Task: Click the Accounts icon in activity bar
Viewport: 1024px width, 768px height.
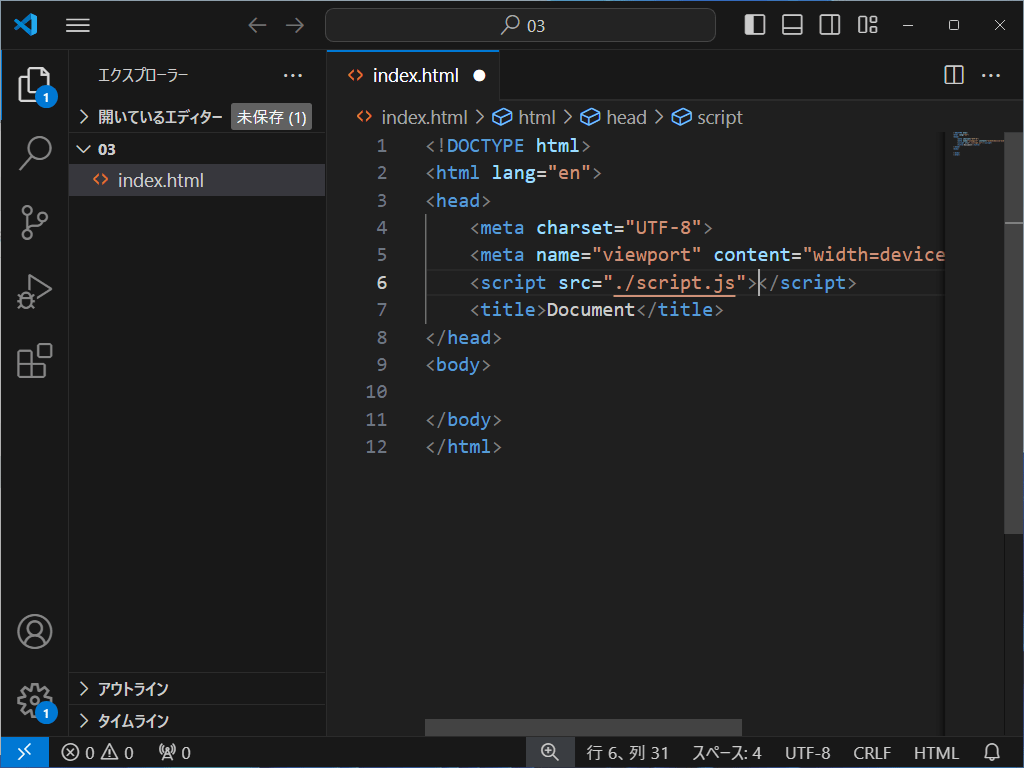Action: [x=35, y=631]
